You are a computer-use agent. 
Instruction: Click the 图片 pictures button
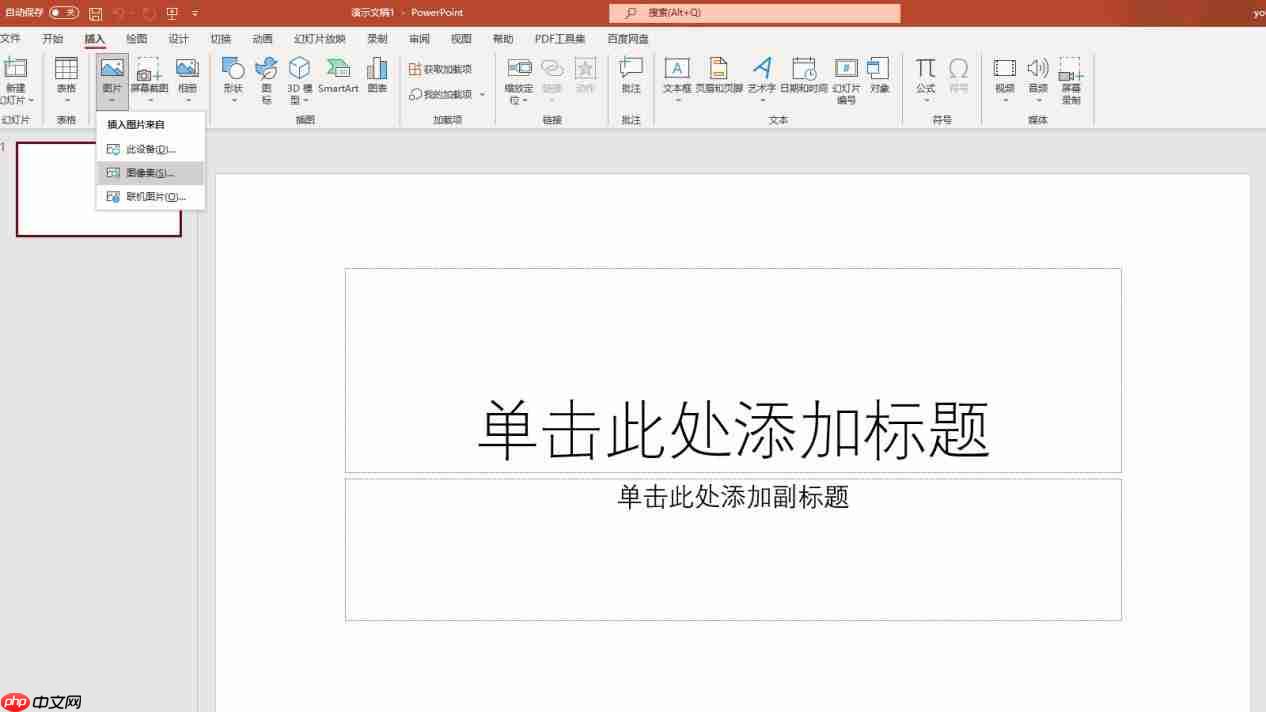[x=112, y=80]
